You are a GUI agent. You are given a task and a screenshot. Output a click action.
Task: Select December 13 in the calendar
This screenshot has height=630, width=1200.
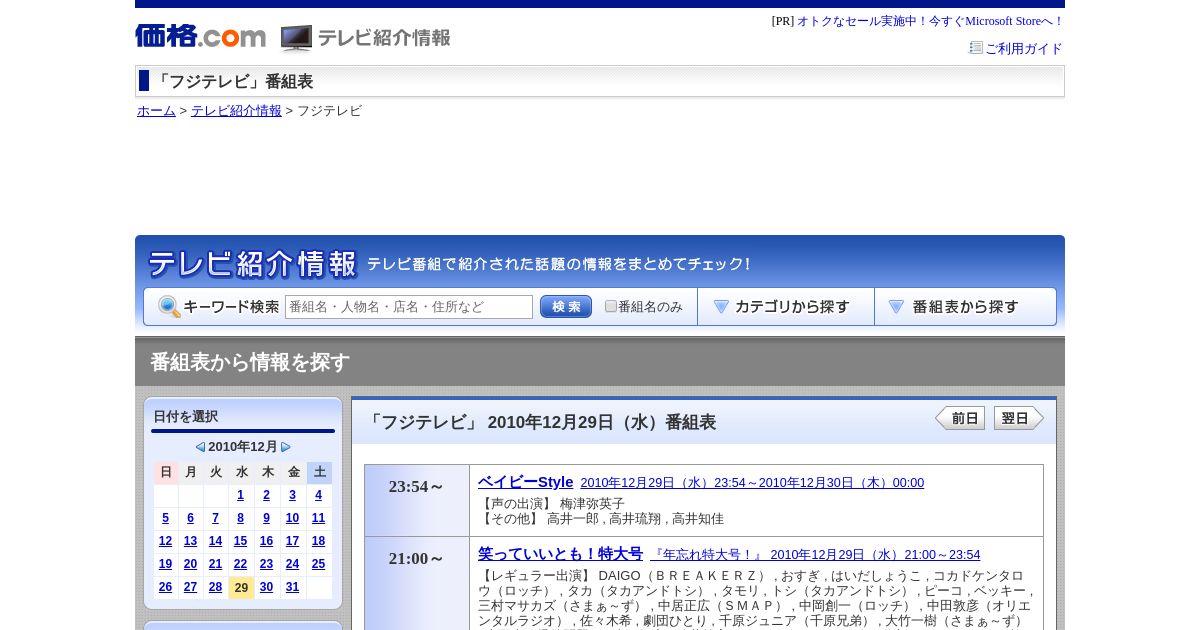[190, 541]
